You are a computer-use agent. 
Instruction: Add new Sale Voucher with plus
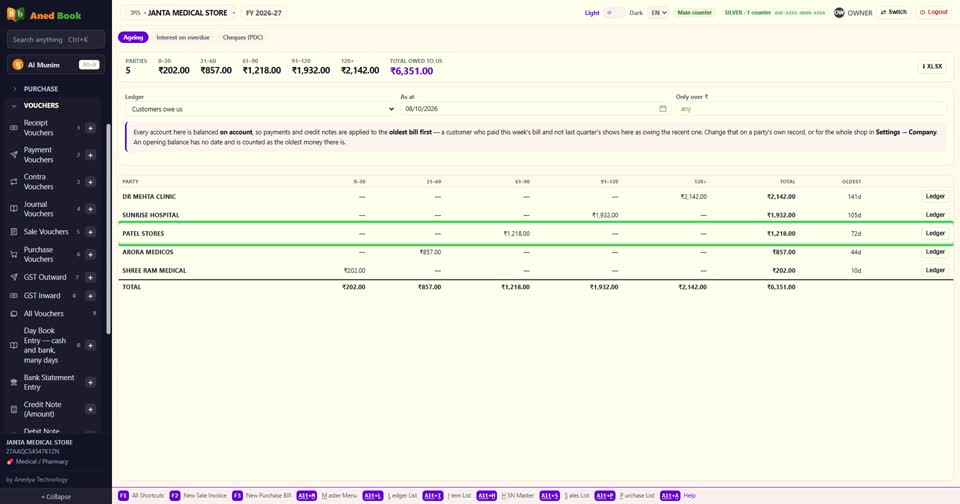[90, 232]
